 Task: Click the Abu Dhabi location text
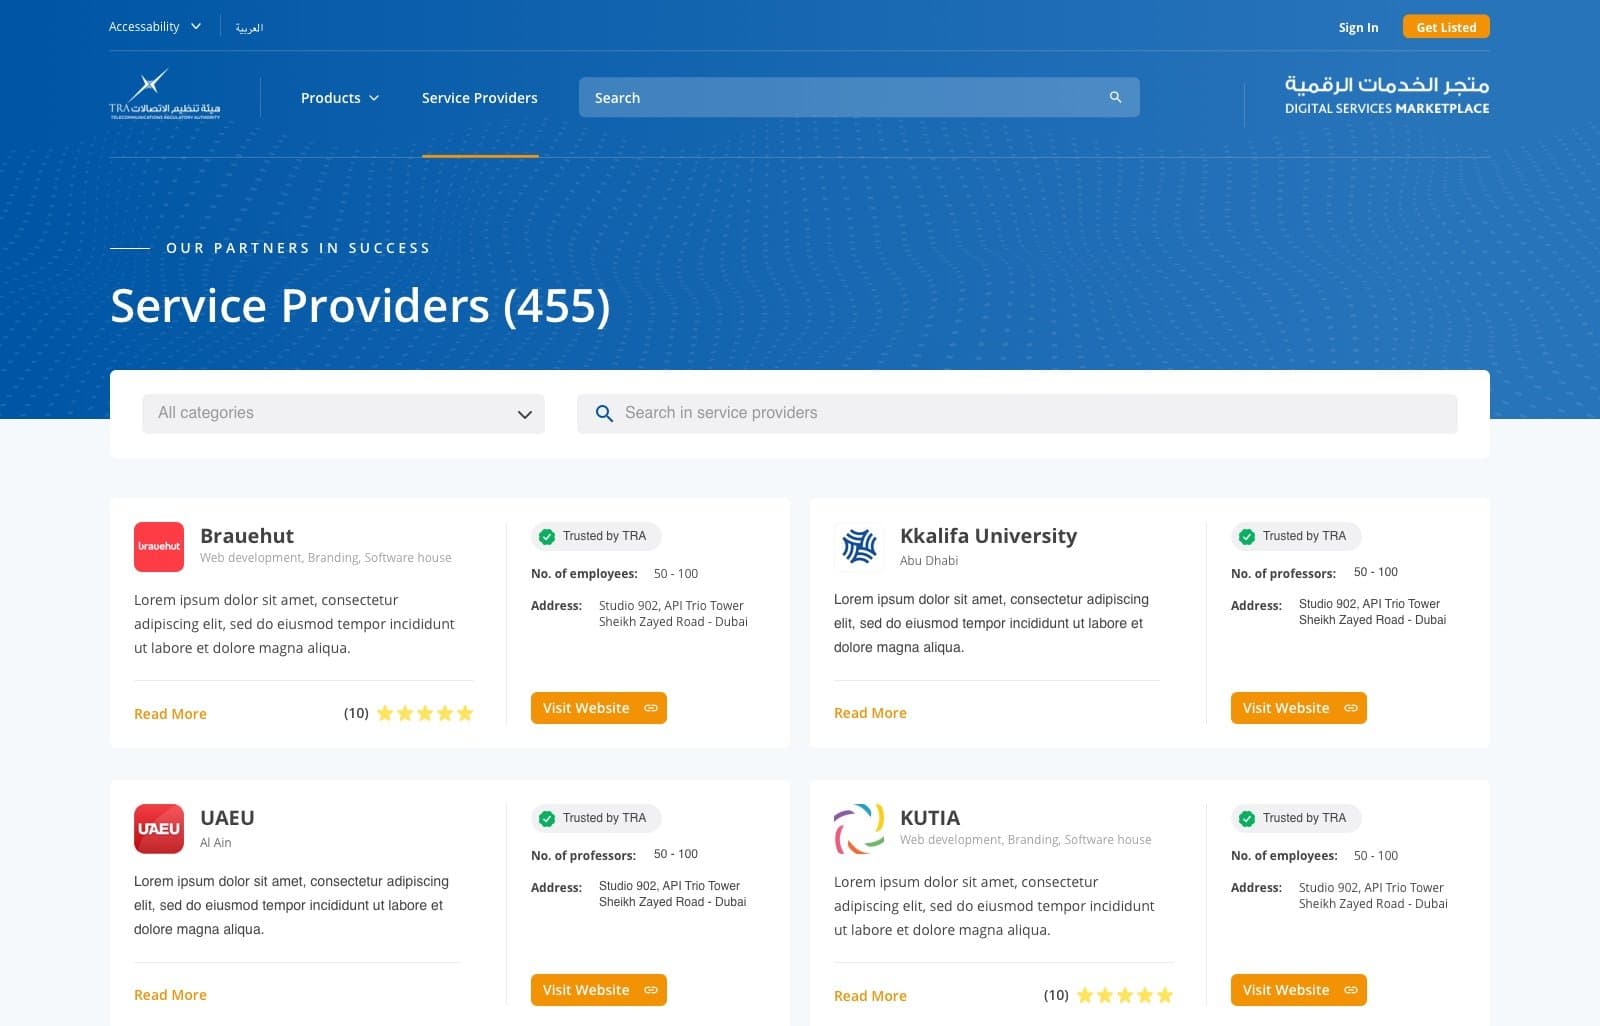(929, 561)
